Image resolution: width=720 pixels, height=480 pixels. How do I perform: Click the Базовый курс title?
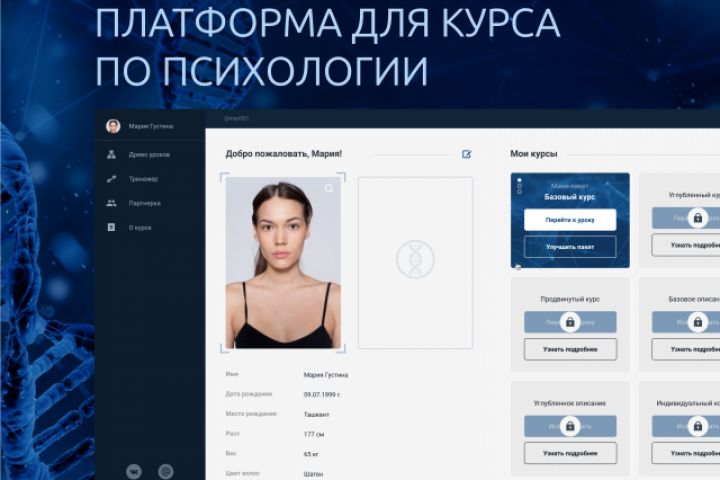570,197
